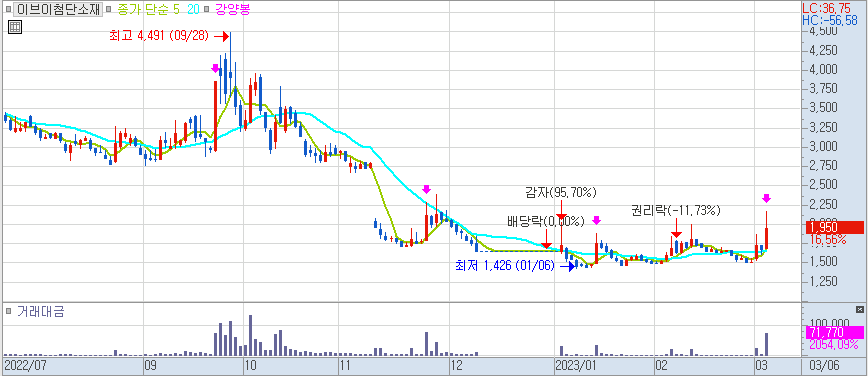868x376 pixels.
Task: Click the 100,000 volume axis label
Action: coord(828,323)
